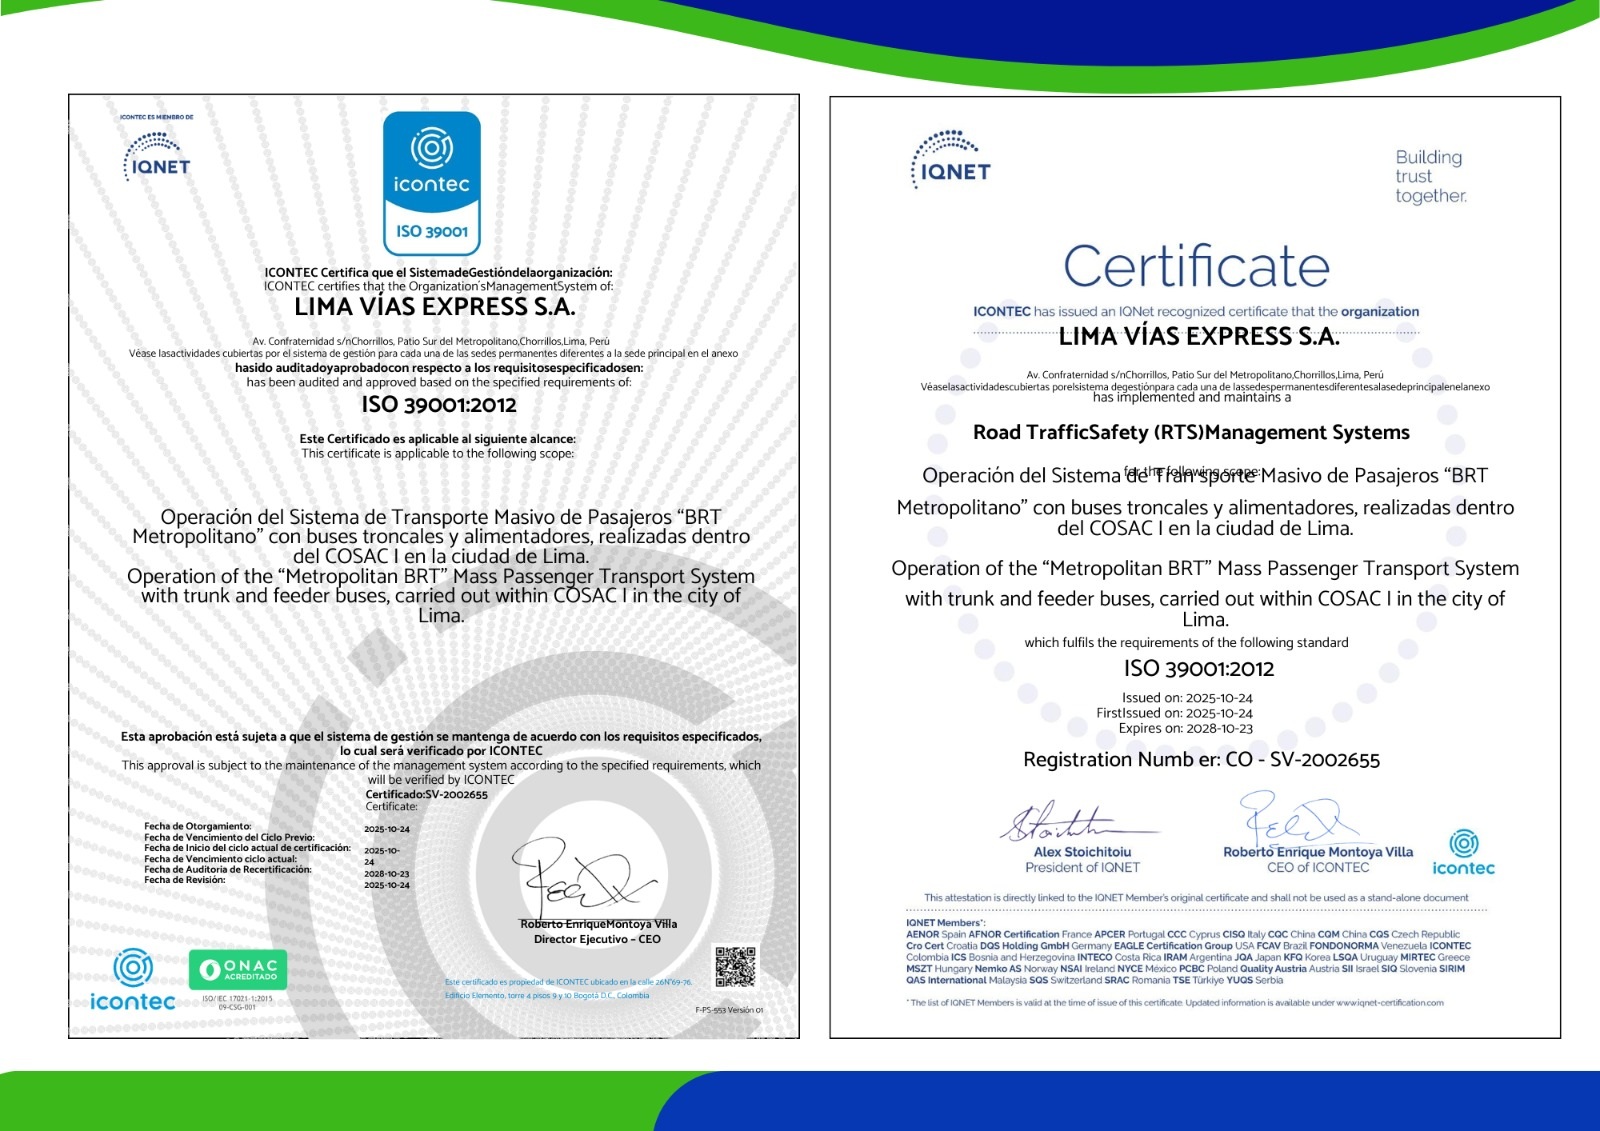The height and width of the screenshot is (1131, 1600).
Task: Select "IQNET Members*:" heading
Action: tap(945, 923)
